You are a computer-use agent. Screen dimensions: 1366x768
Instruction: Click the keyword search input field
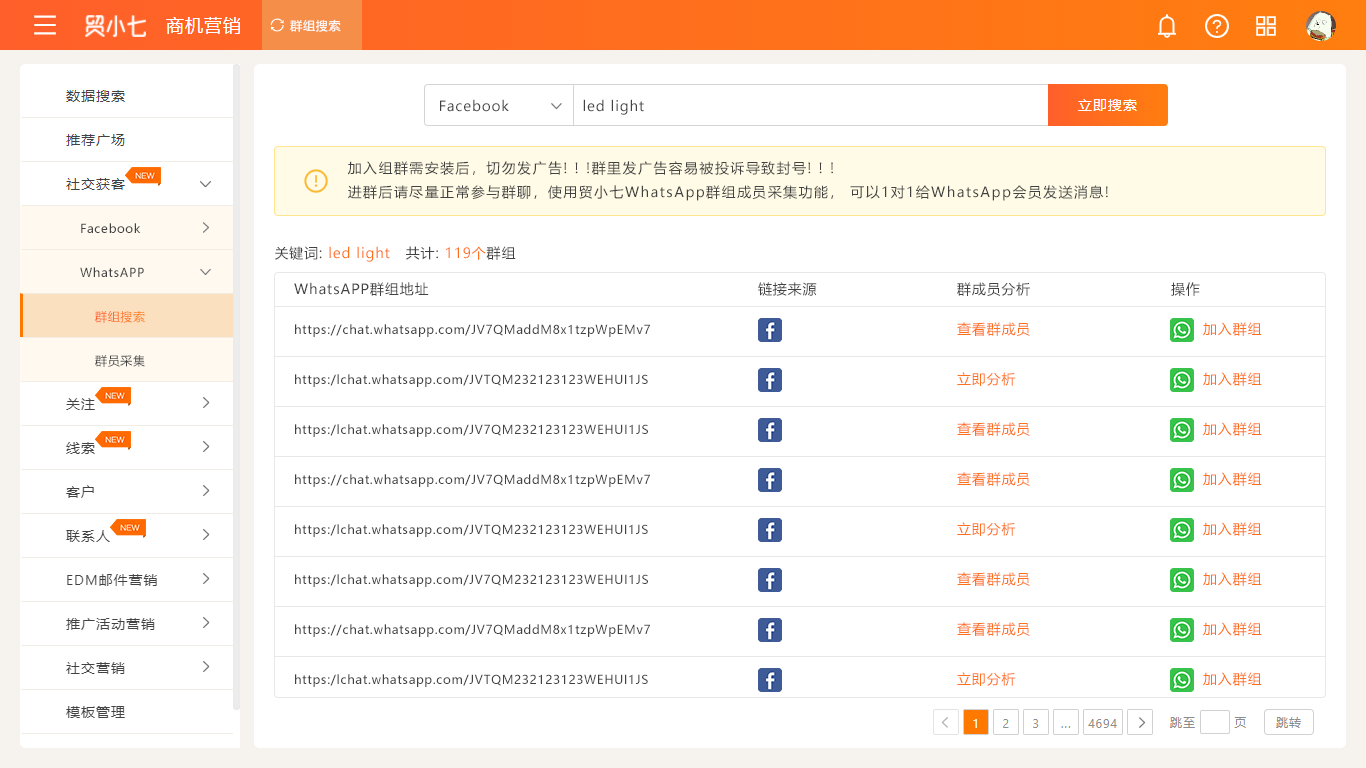click(810, 105)
